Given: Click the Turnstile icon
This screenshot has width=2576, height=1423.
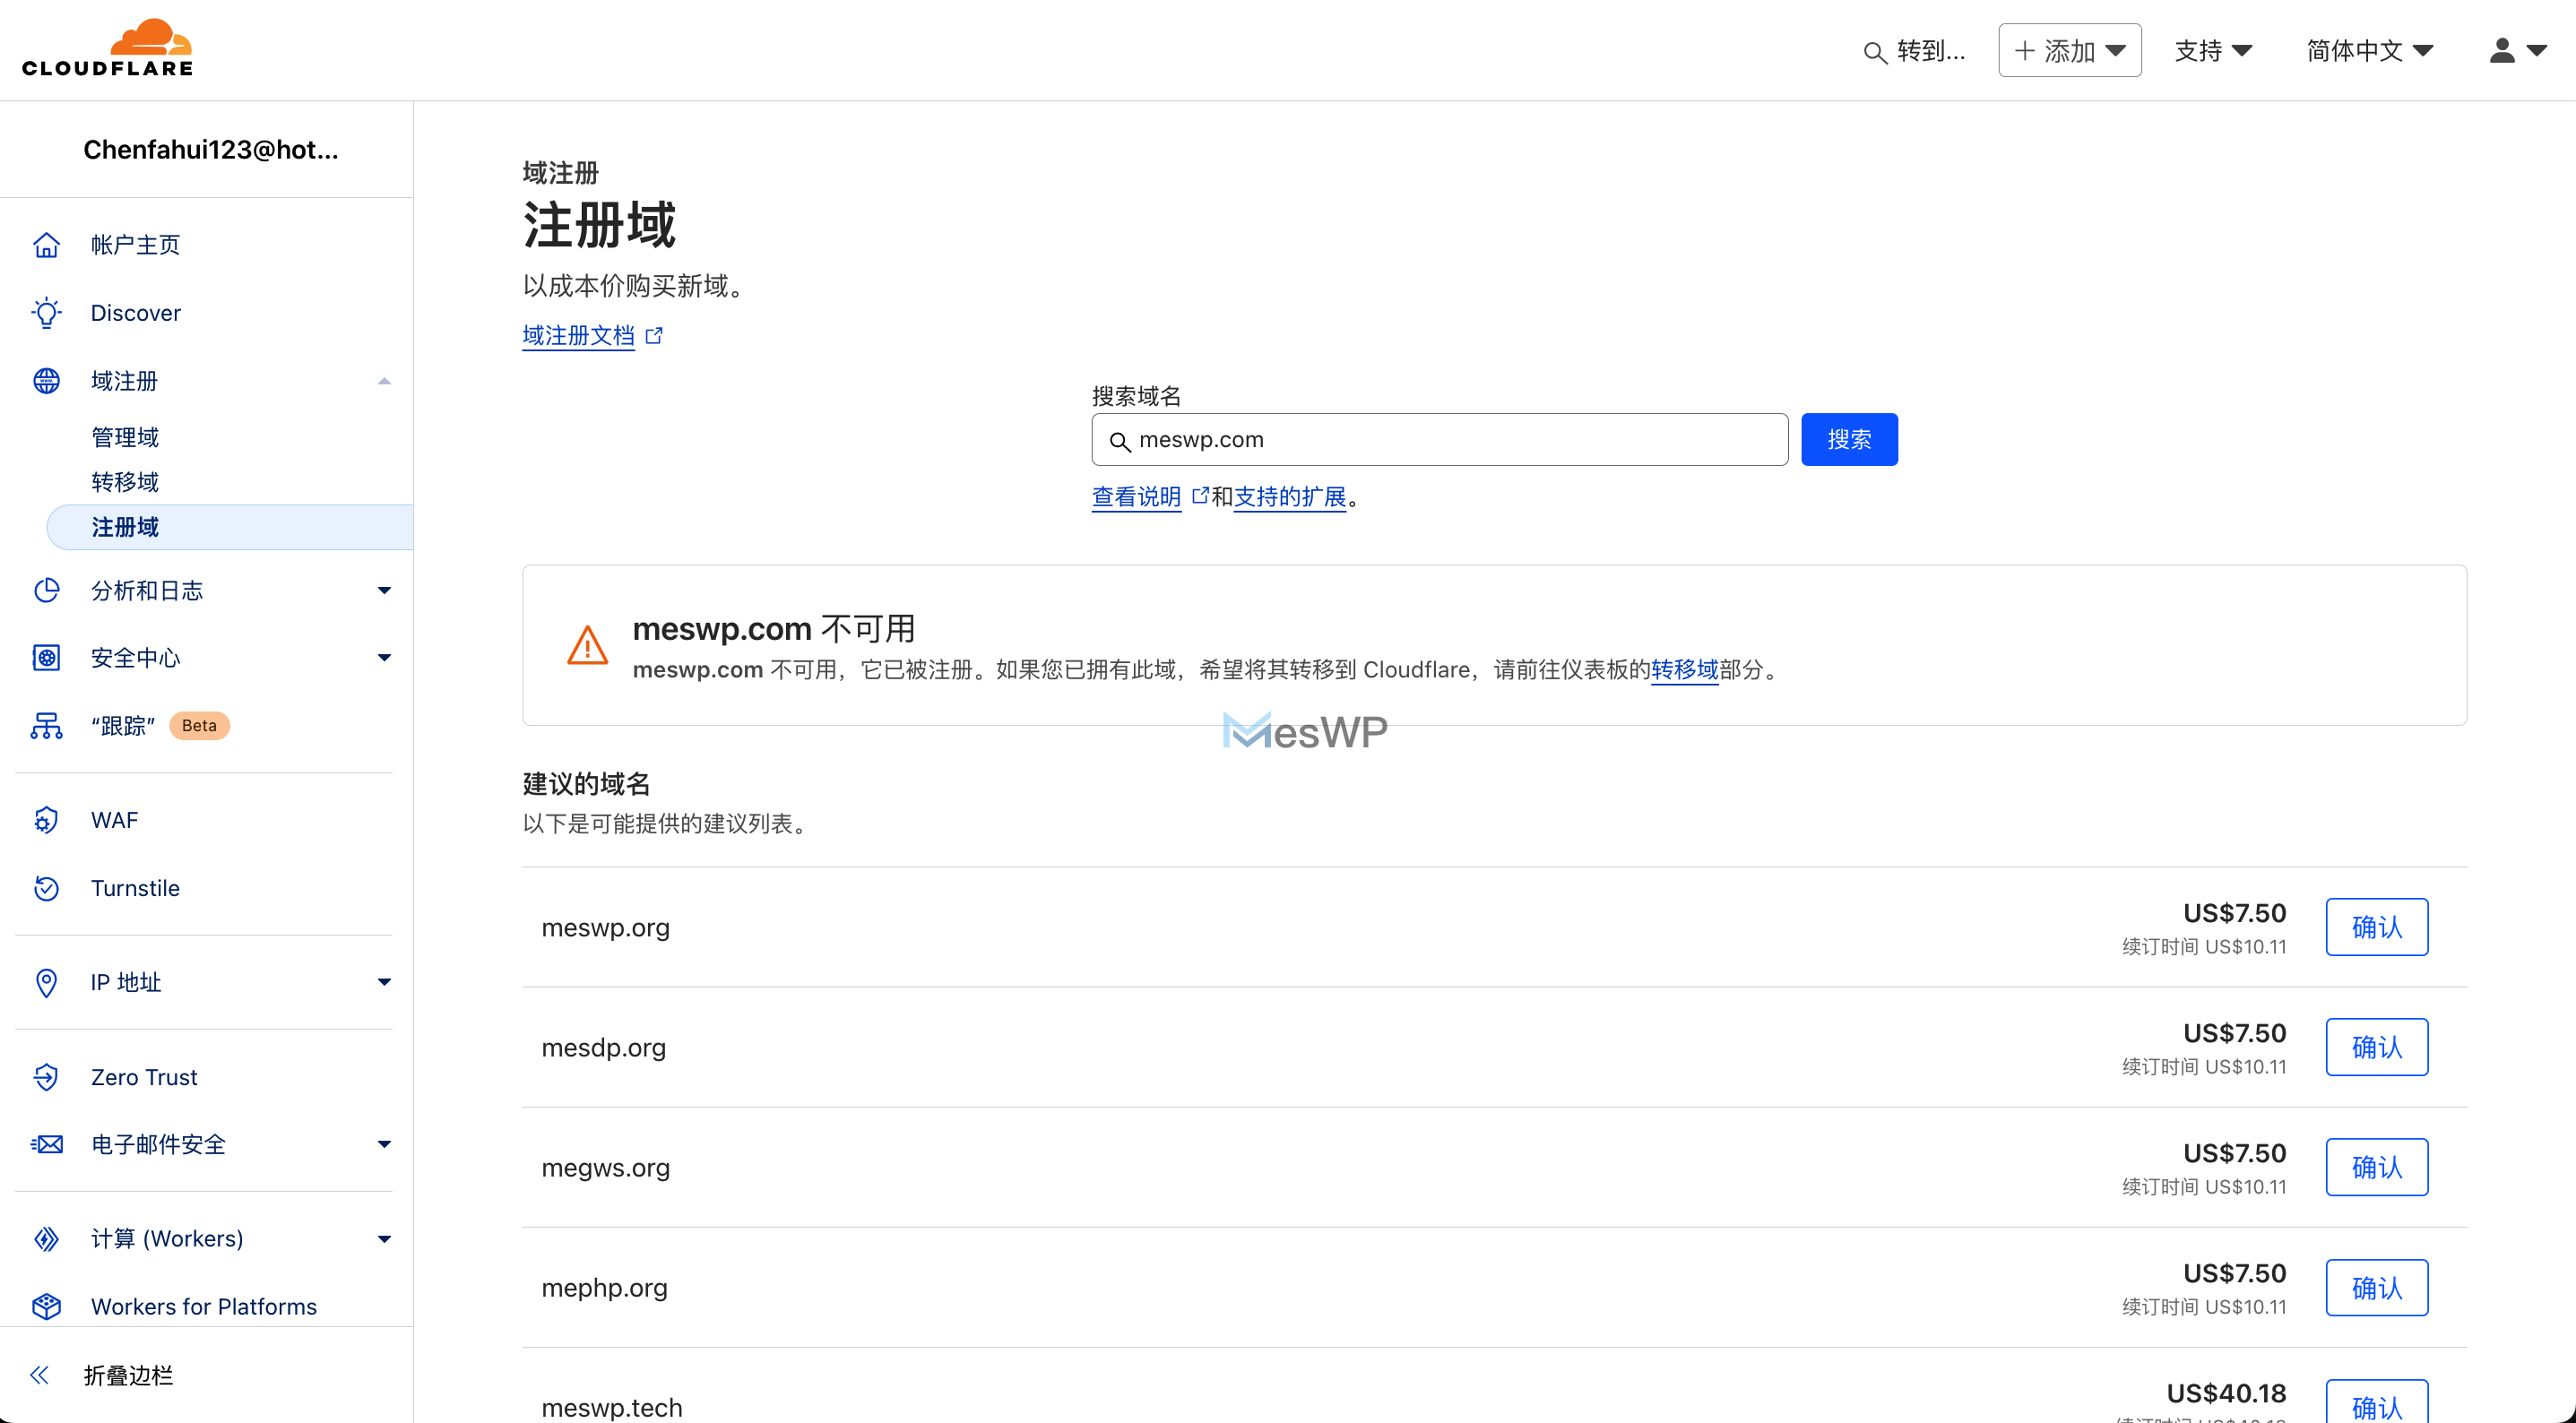Looking at the screenshot, I should (46, 888).
